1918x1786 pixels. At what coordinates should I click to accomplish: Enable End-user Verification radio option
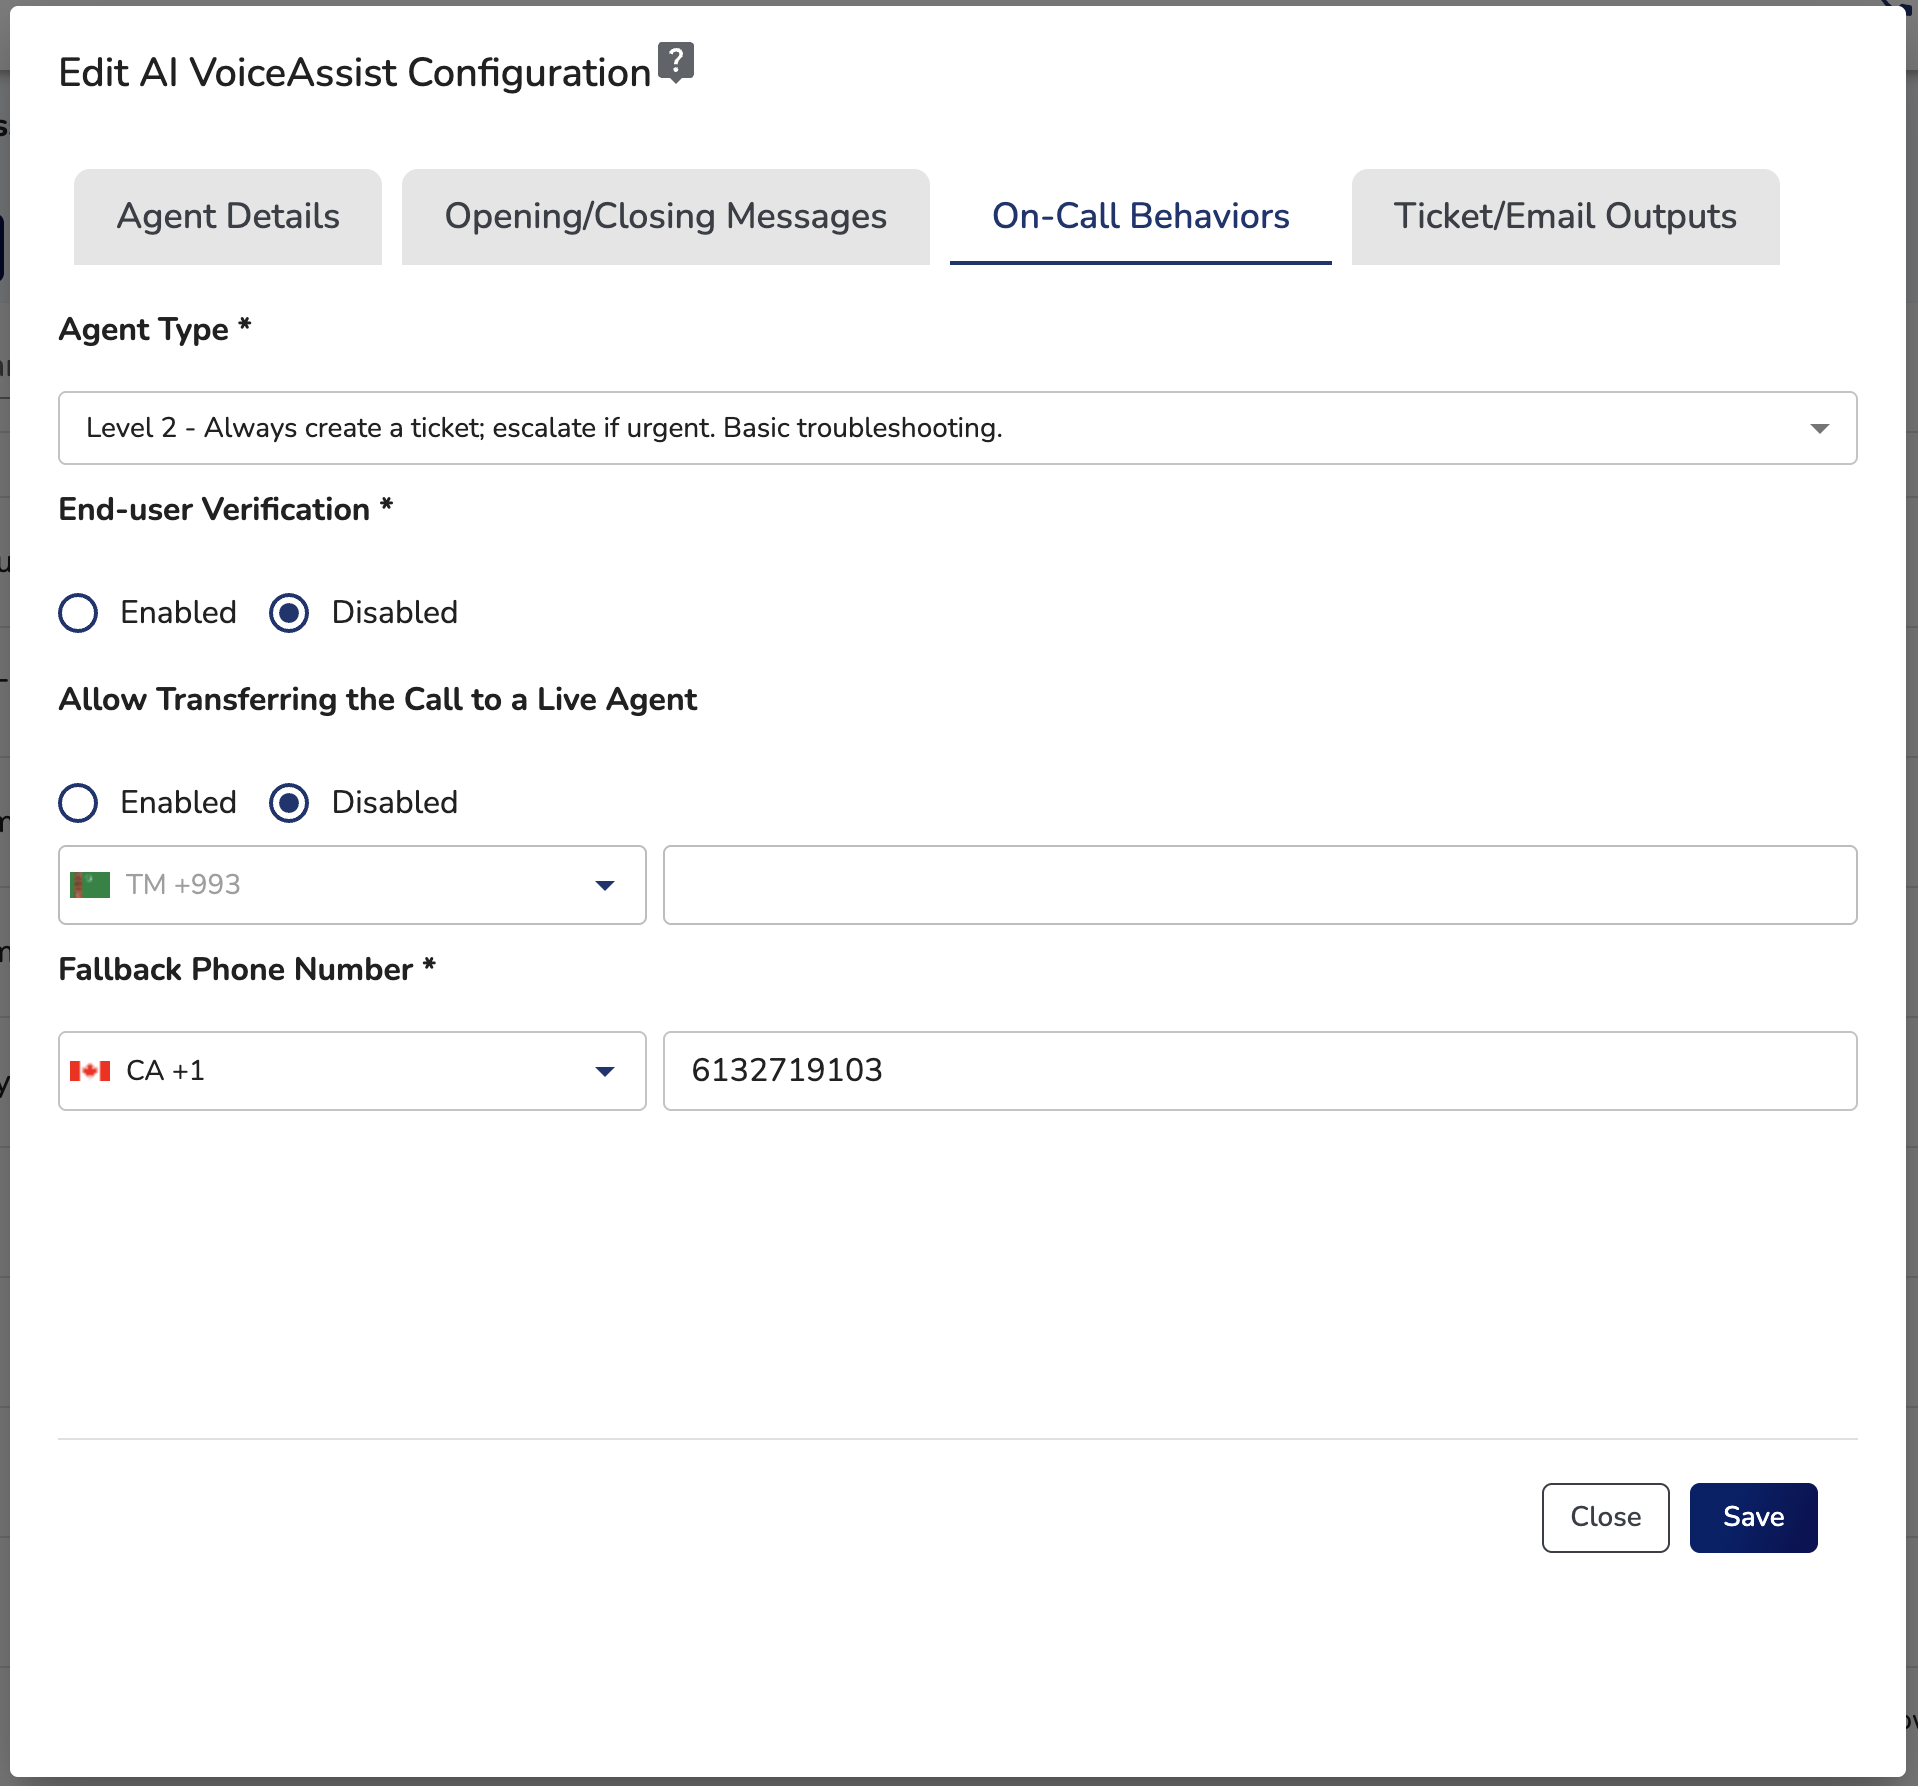(78, 613)
